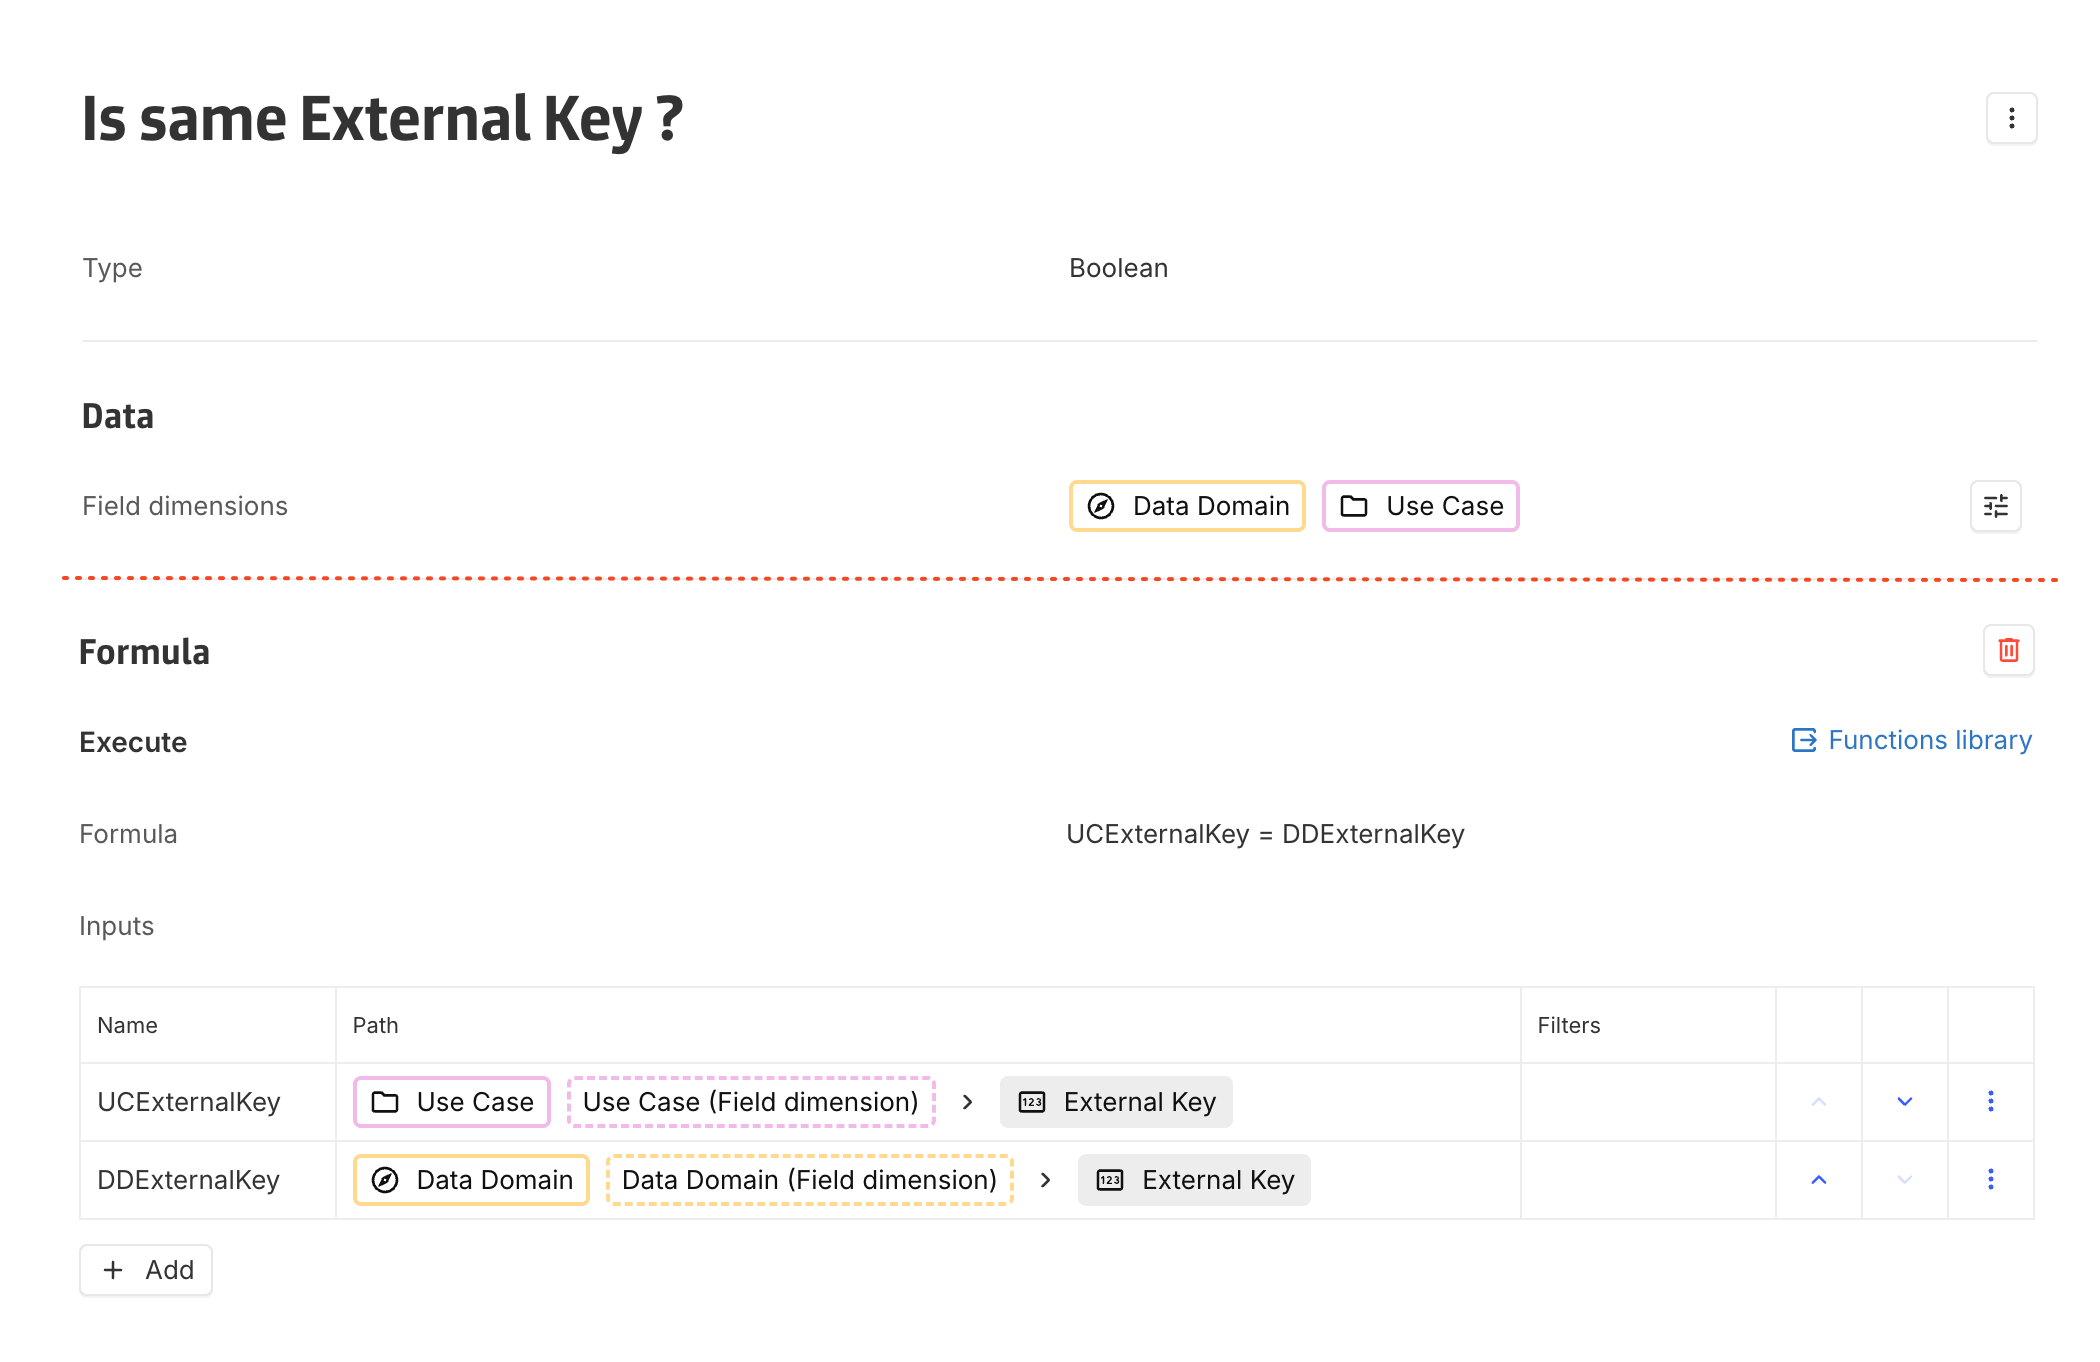Delete the formula with trash icon

pyautogui.click(x=2008, y=651)
